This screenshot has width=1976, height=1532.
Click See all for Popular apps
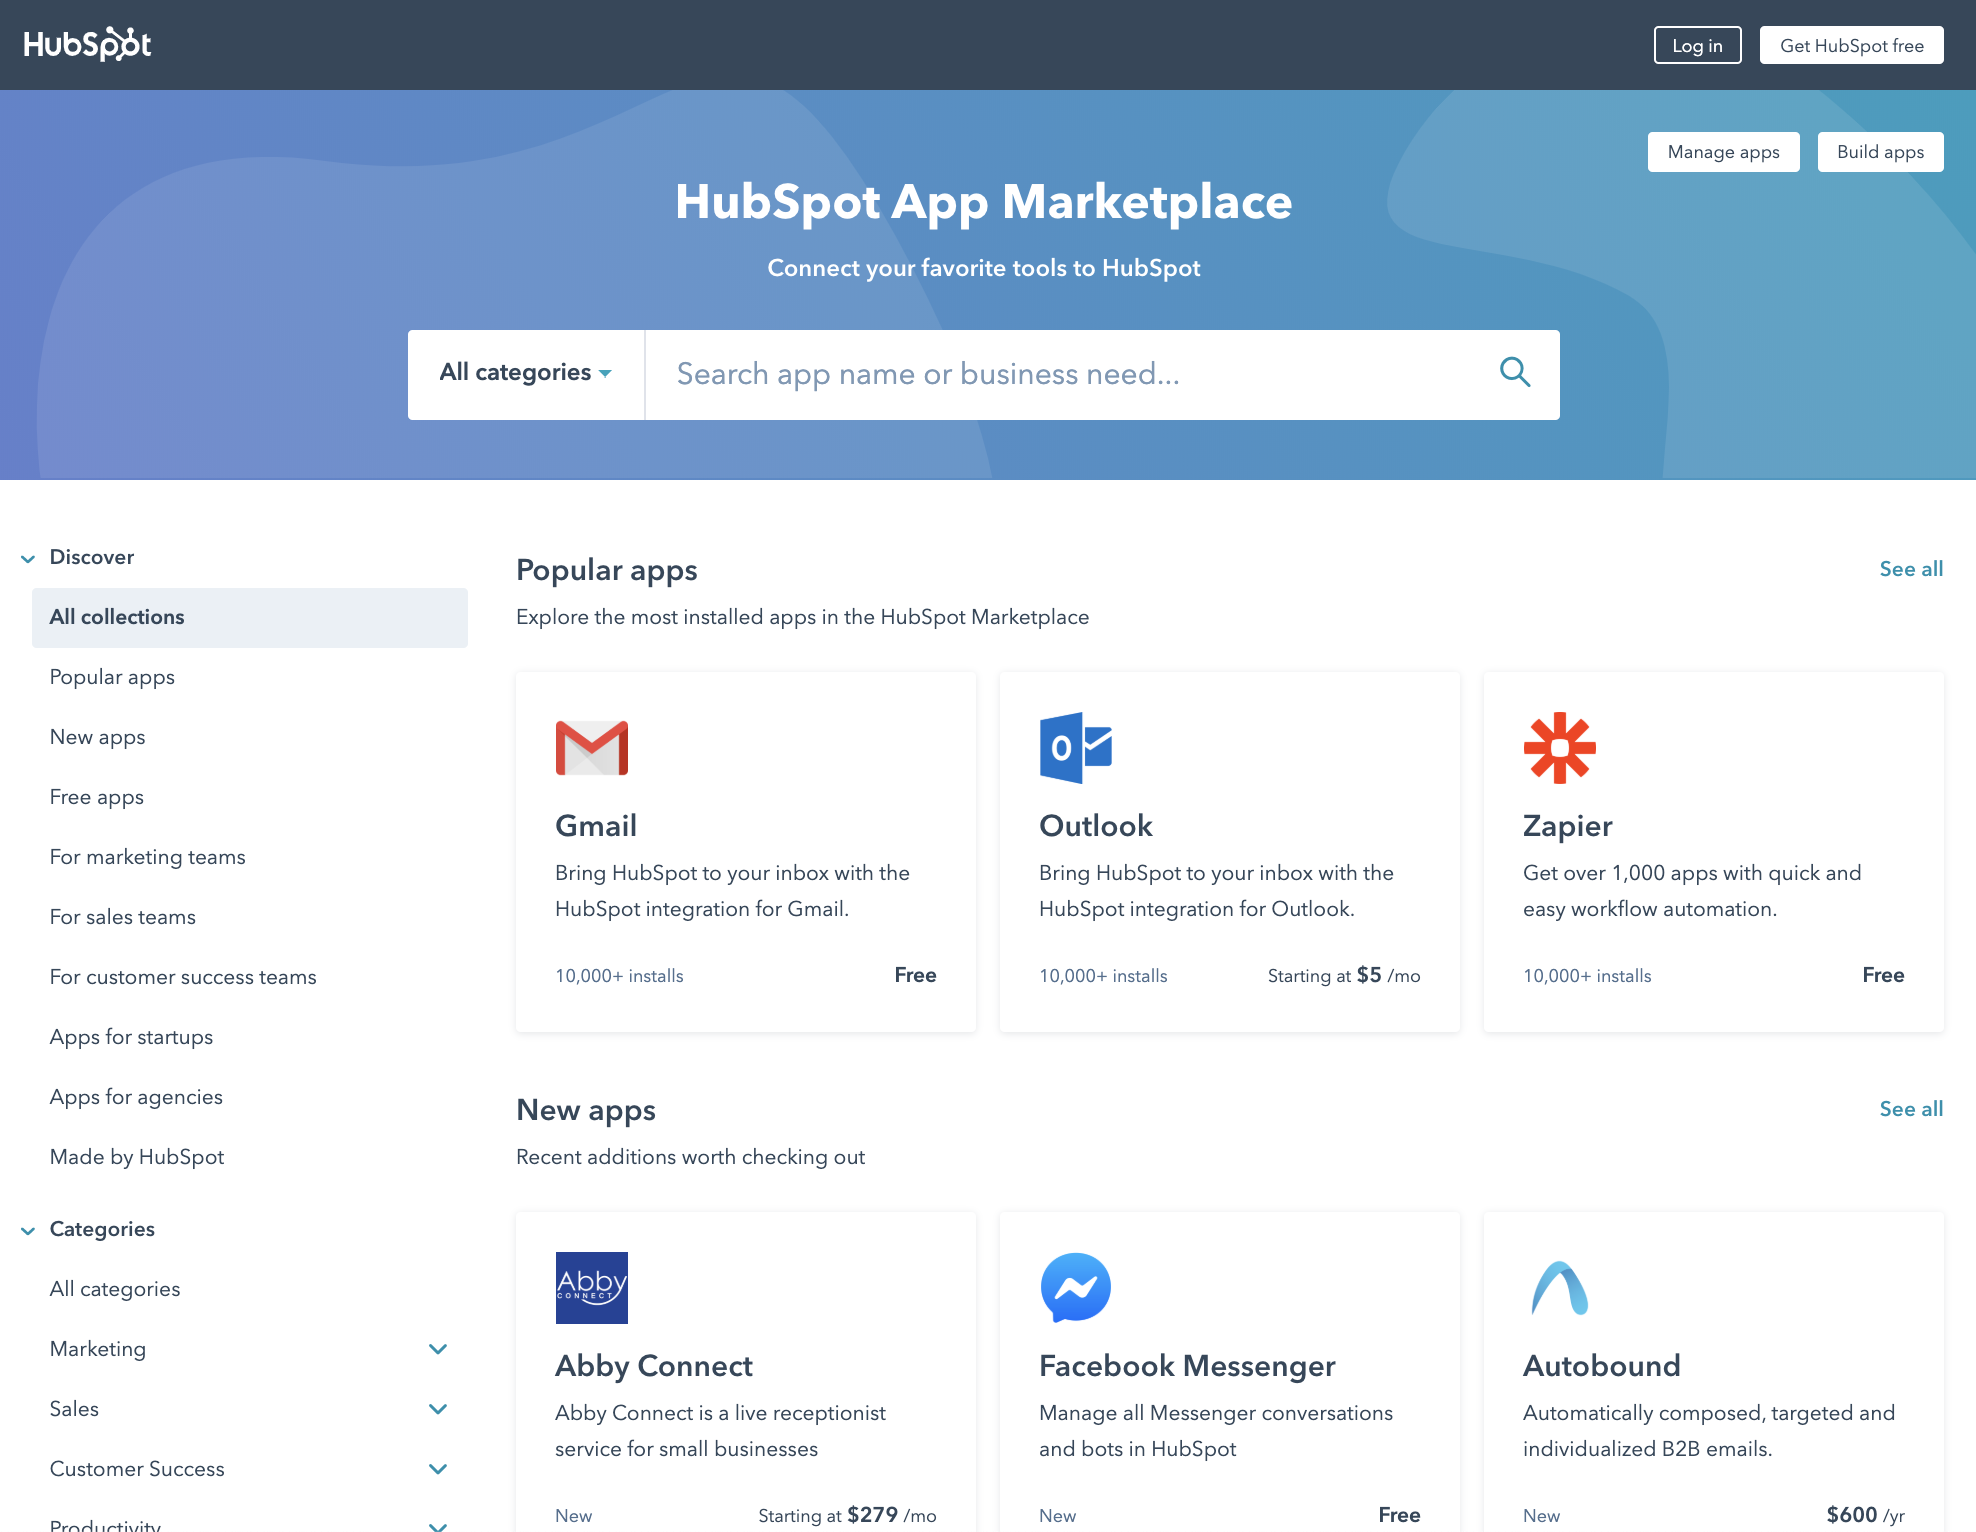[x=1911, y=569]
